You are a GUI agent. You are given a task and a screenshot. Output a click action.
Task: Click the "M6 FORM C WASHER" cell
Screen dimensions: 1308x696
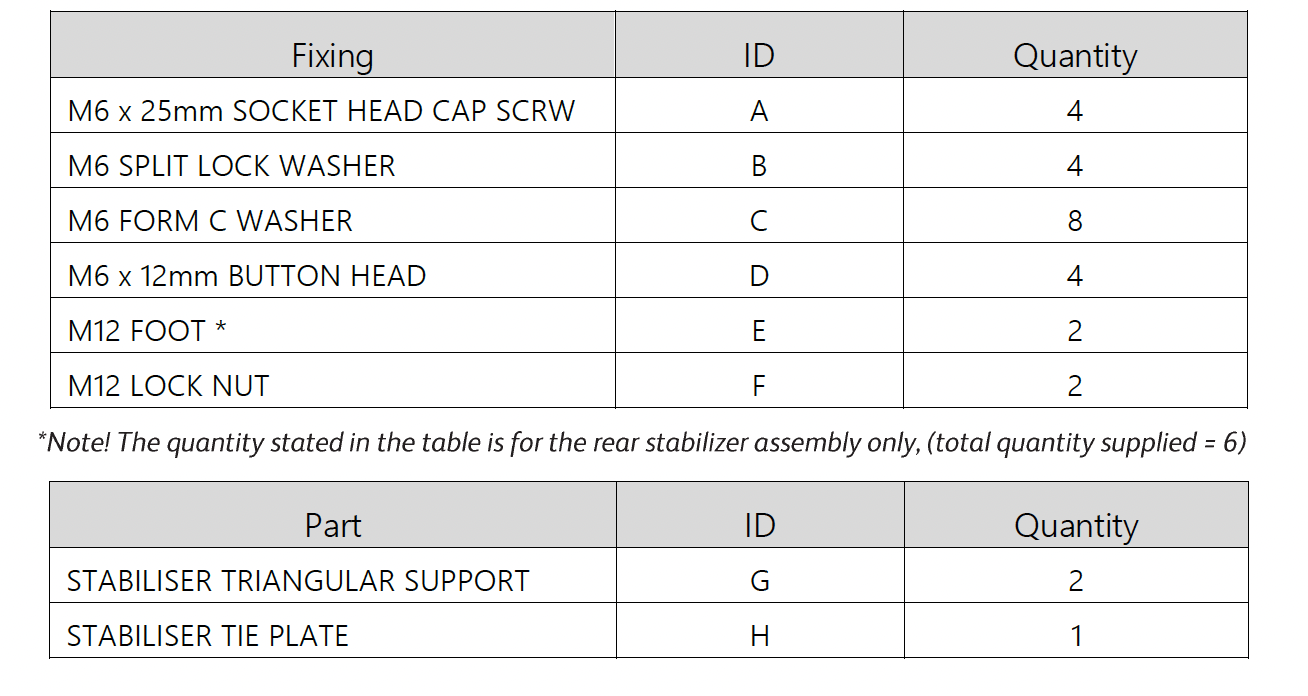(210, 221)
